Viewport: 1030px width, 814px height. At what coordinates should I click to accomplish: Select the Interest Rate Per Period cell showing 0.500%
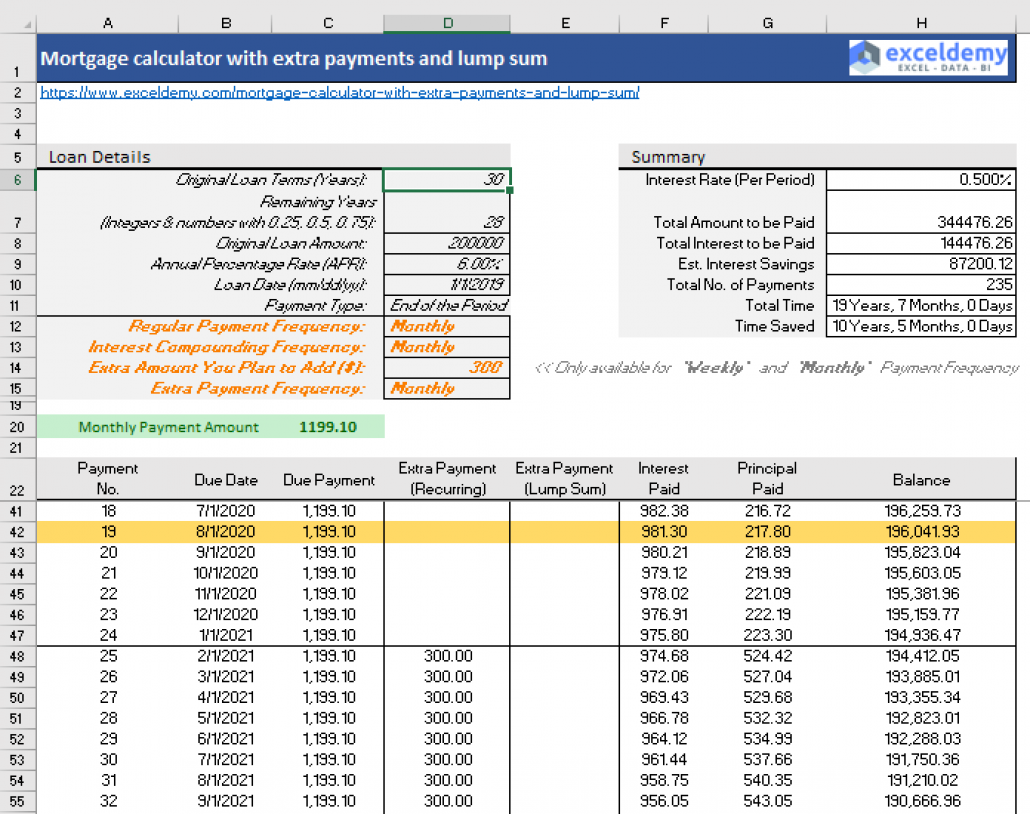coord(921,180)
